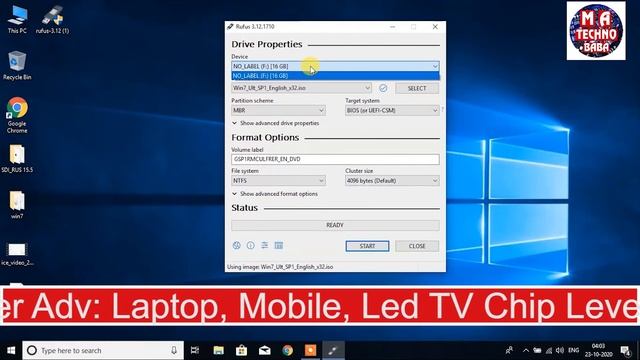Open Rufus language settings globe icon
The height and width of the screenshot is (360, 640).
[x=236, y=245]
